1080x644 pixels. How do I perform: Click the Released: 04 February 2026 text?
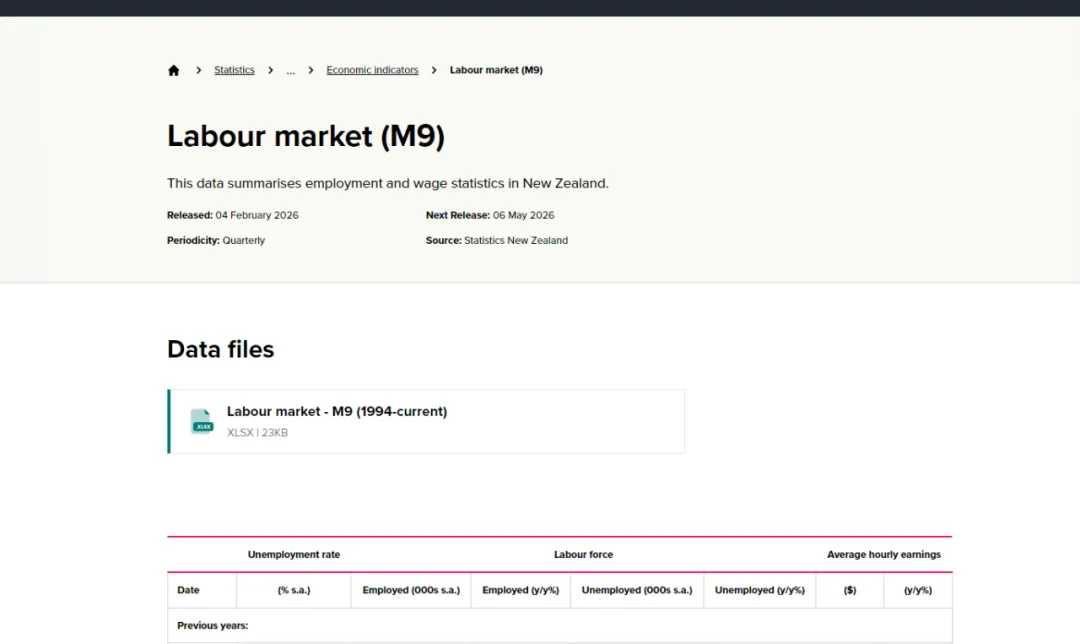tap(233, 215)
